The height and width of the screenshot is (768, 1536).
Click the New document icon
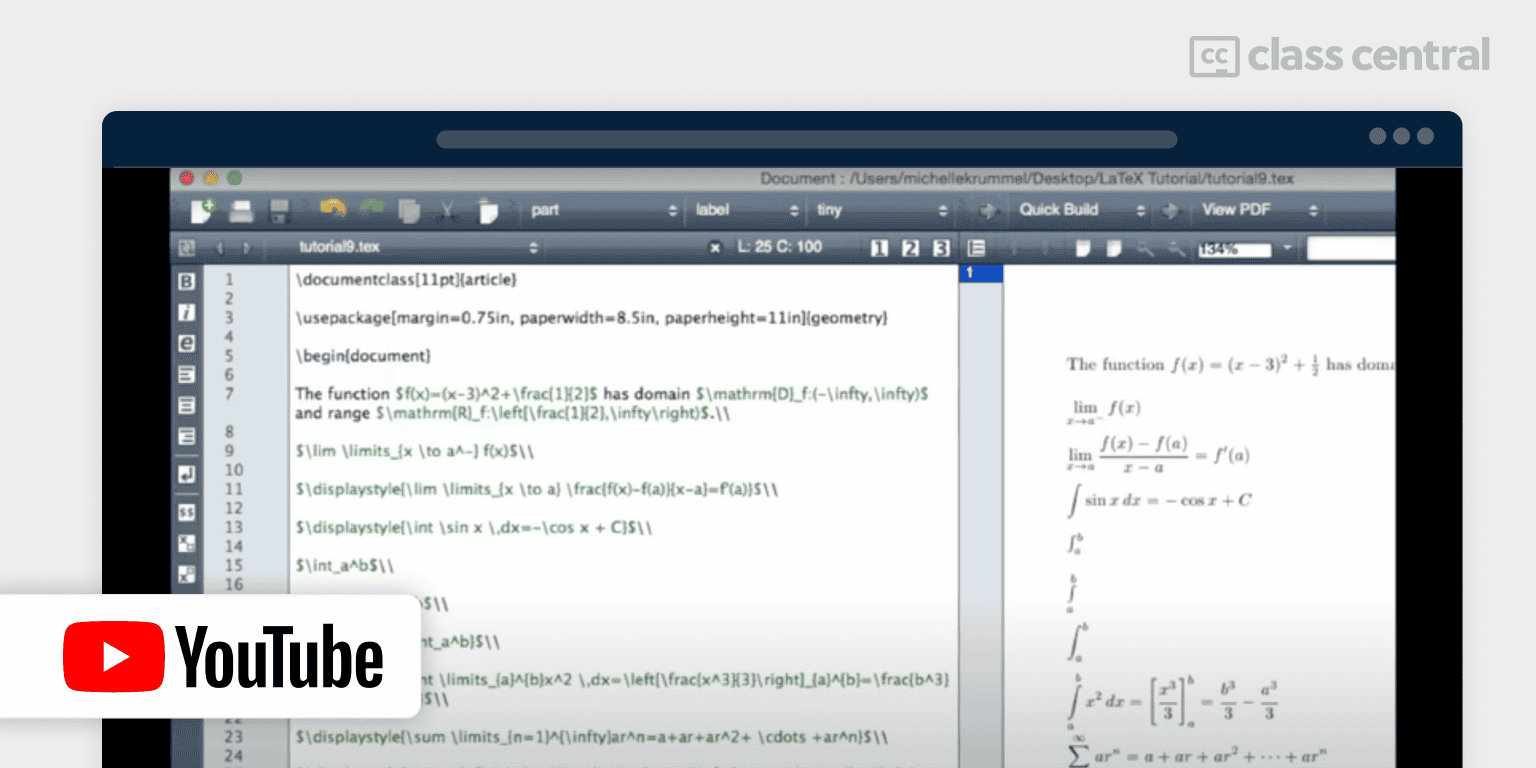(203, 211)
